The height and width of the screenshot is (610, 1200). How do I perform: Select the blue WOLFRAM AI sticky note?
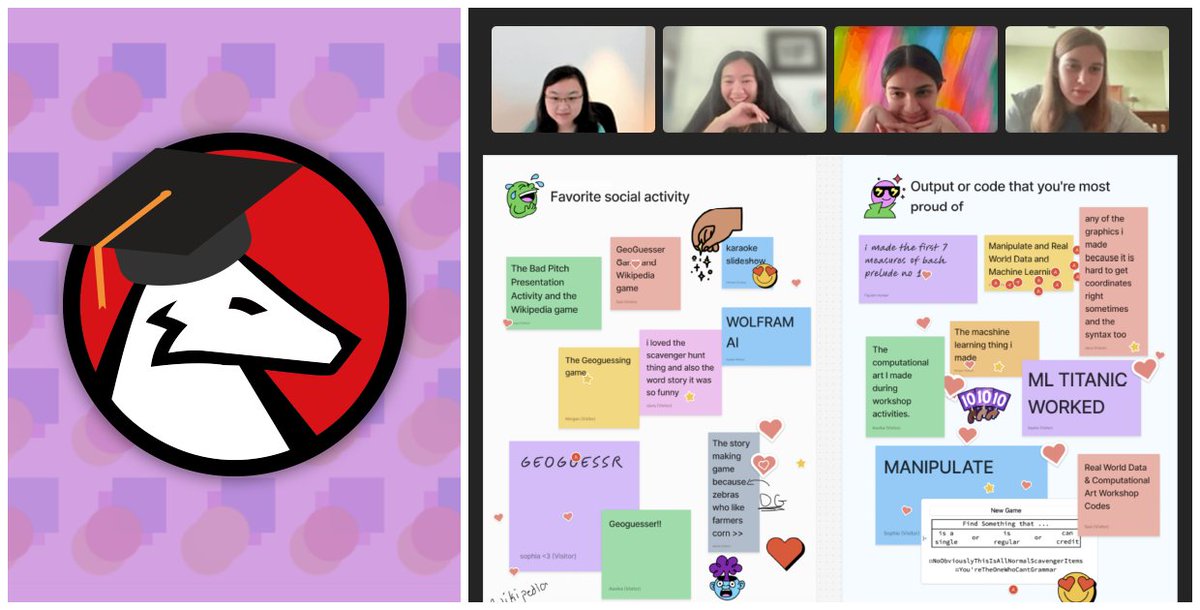[765, 335]
